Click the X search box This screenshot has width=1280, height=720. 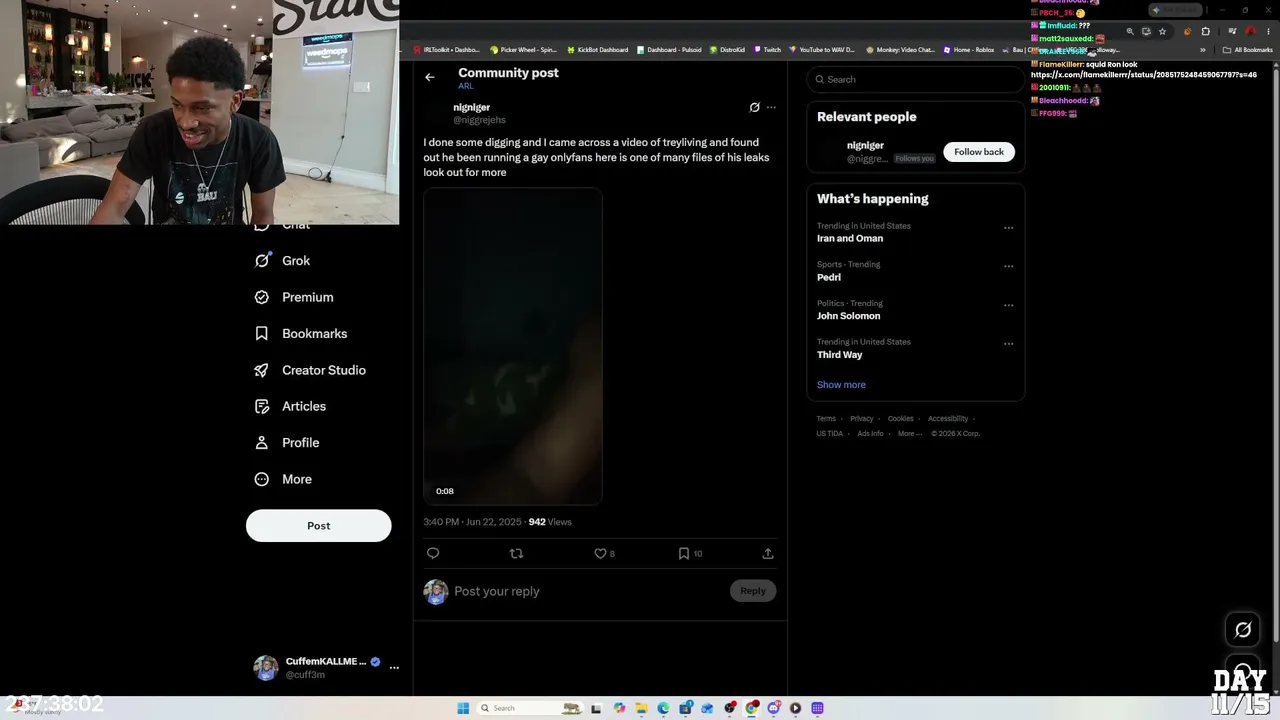pyautogui.click(x=915, y=79)
